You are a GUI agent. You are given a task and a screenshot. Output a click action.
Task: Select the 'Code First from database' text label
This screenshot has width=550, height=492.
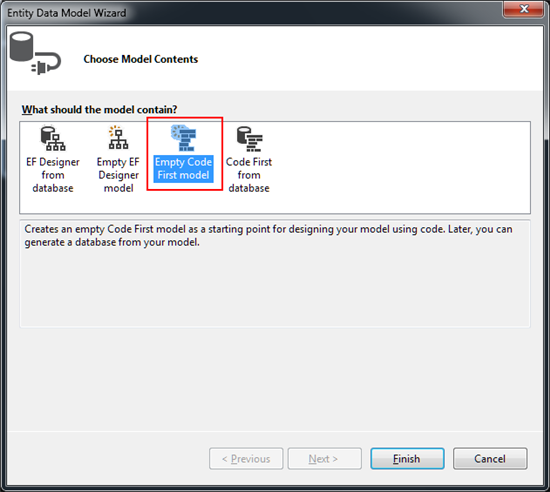coord(249,175)
